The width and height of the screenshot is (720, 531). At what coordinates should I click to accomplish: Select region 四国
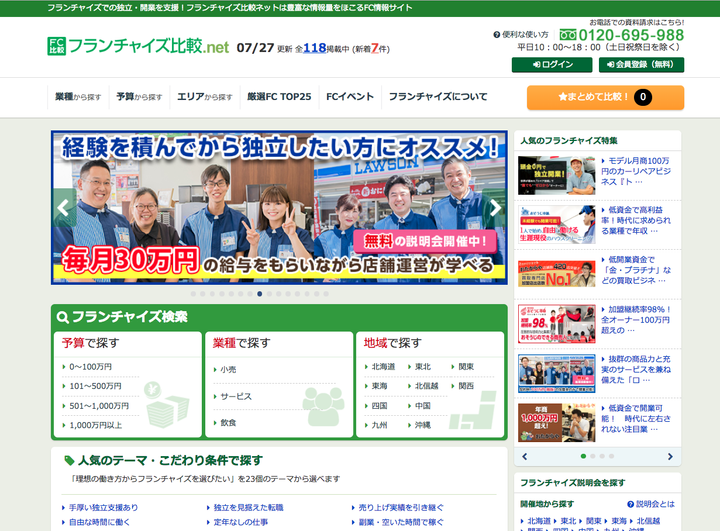[379, 406]
